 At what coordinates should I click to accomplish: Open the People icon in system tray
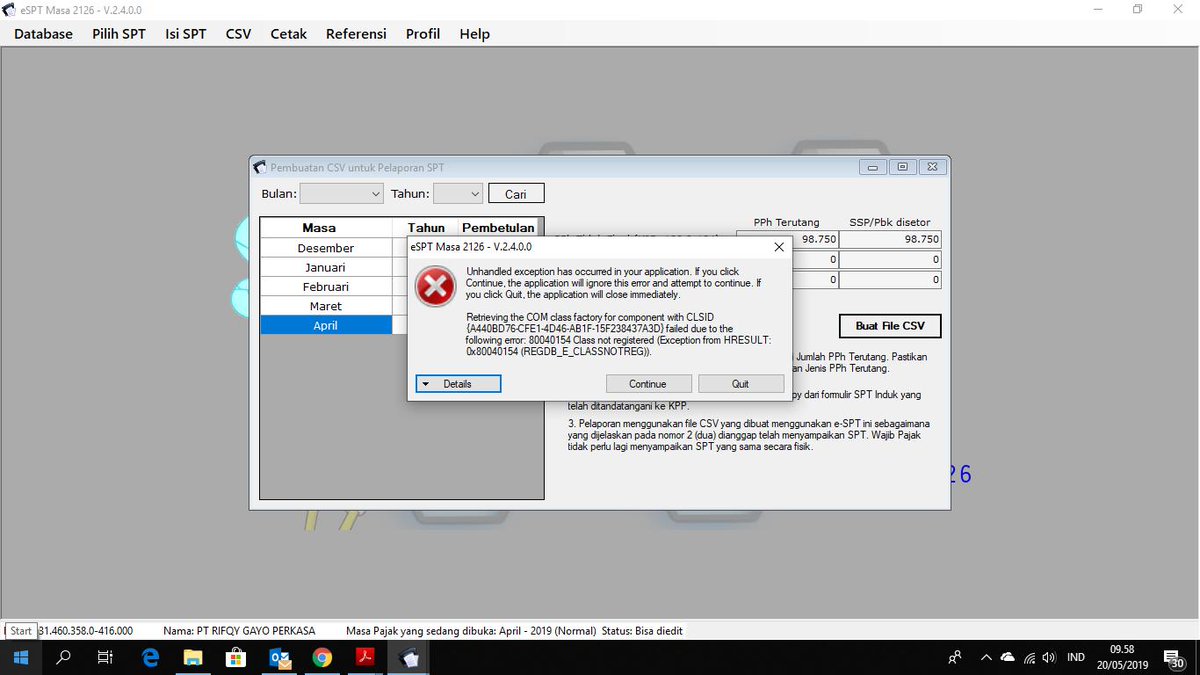(x=955, y=658)
